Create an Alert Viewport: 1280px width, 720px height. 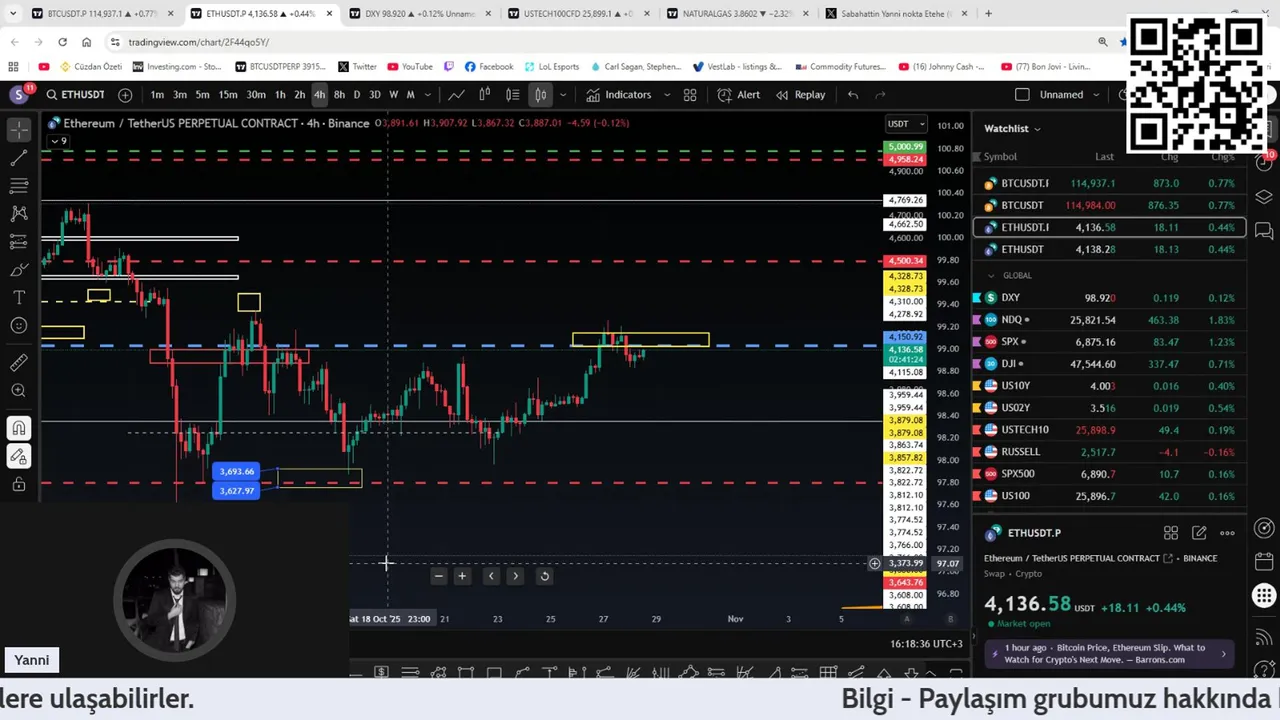739,95
